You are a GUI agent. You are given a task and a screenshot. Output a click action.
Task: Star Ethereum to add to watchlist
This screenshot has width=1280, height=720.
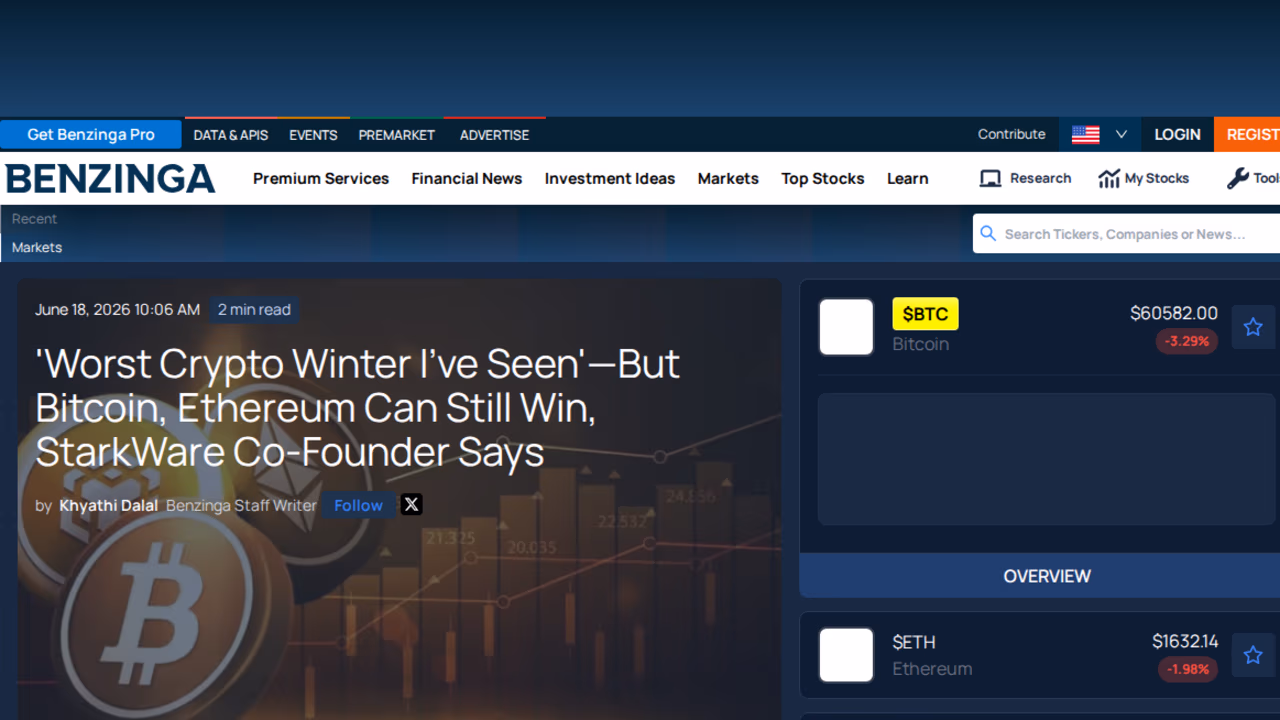click(1253, 655)
